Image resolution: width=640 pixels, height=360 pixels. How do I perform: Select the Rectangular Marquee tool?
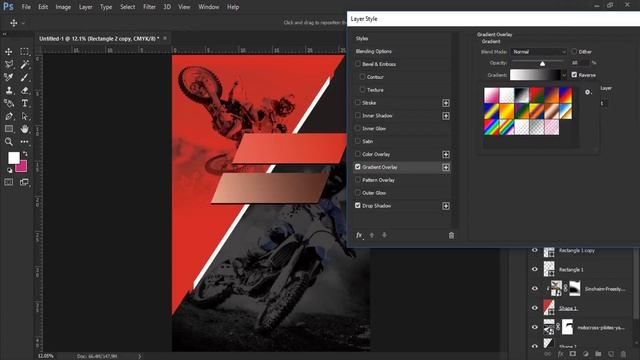24,51
